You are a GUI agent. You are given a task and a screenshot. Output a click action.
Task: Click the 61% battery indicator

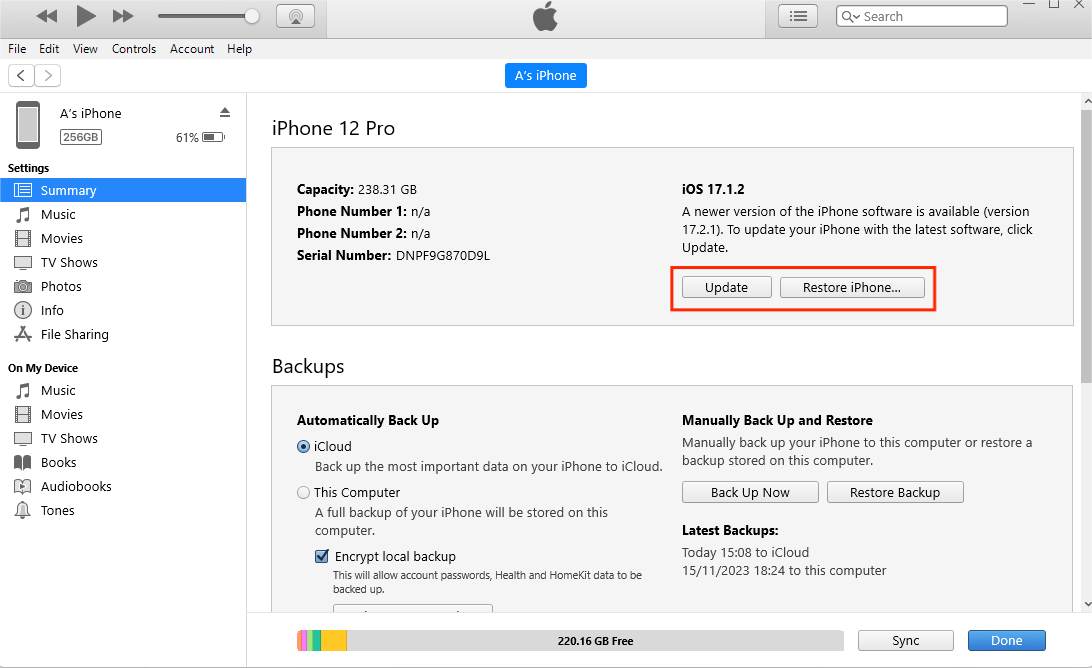point(200,137)
